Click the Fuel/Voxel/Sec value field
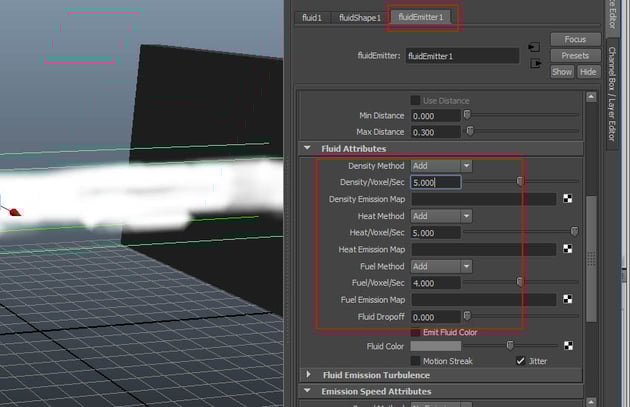 tap(436, 283)
